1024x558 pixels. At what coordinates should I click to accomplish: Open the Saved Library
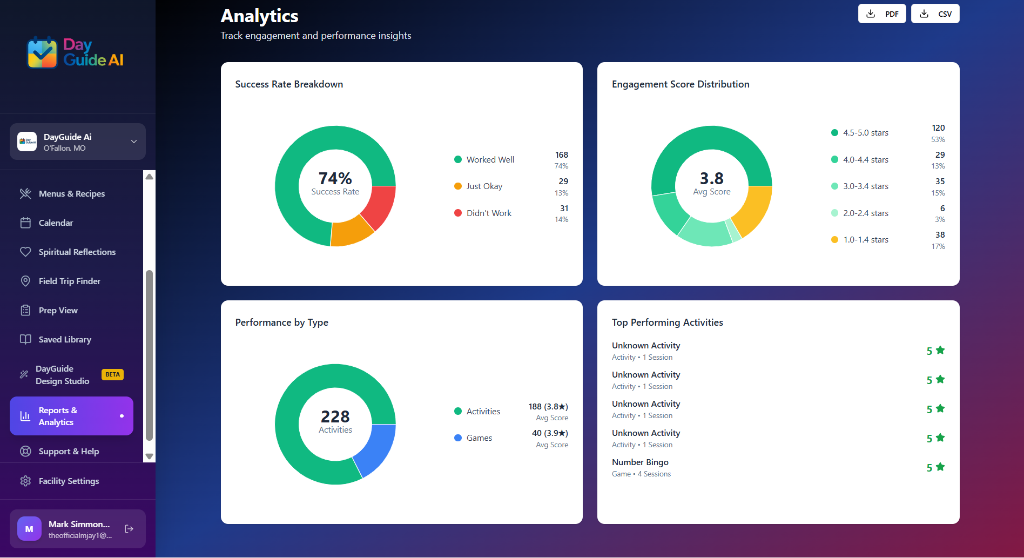point(72,339)
